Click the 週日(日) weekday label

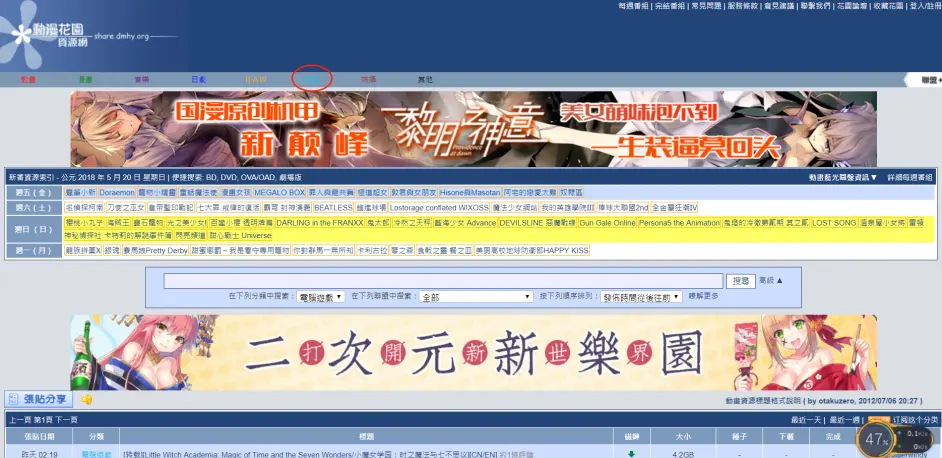coord(33,230)
